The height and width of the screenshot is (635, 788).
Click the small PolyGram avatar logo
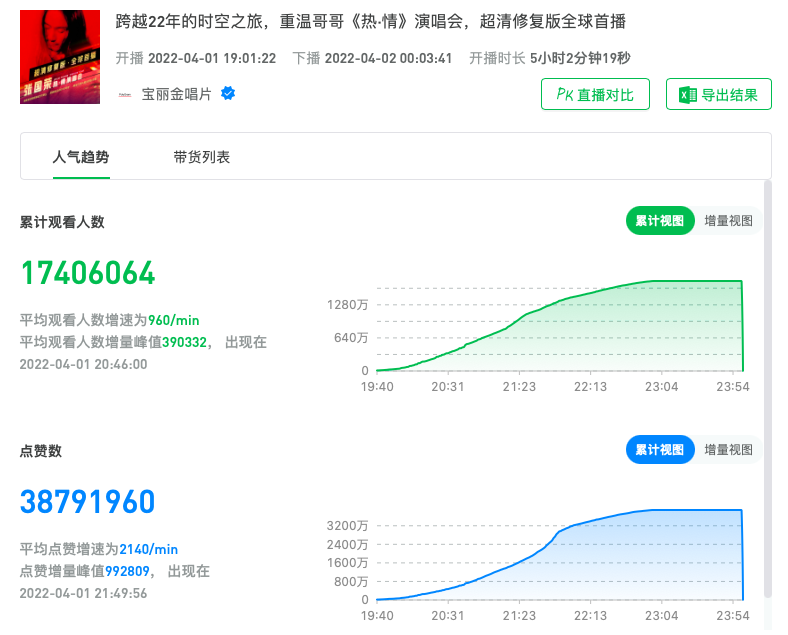coord(125,94)
